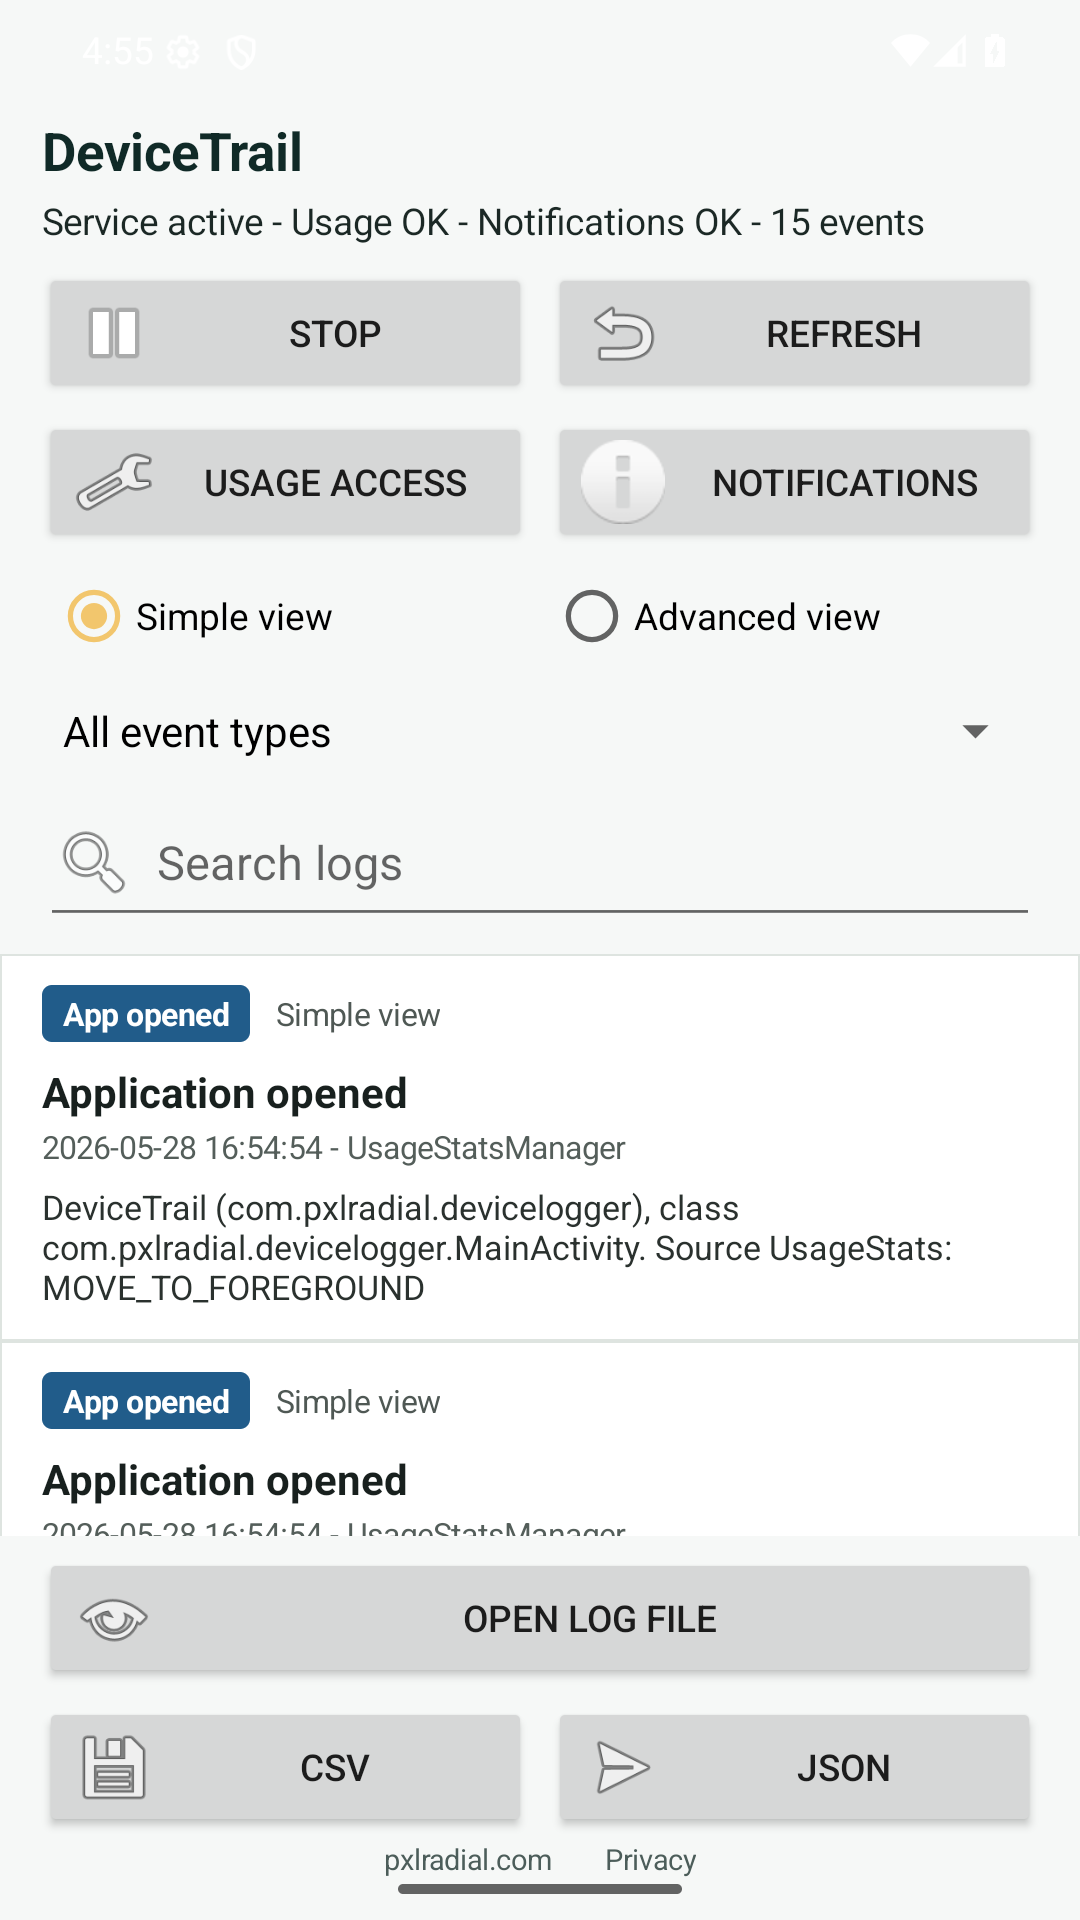Tap the info icon on NOTIFICATIONS
1080x1920 pixels.
pos(623,482)
